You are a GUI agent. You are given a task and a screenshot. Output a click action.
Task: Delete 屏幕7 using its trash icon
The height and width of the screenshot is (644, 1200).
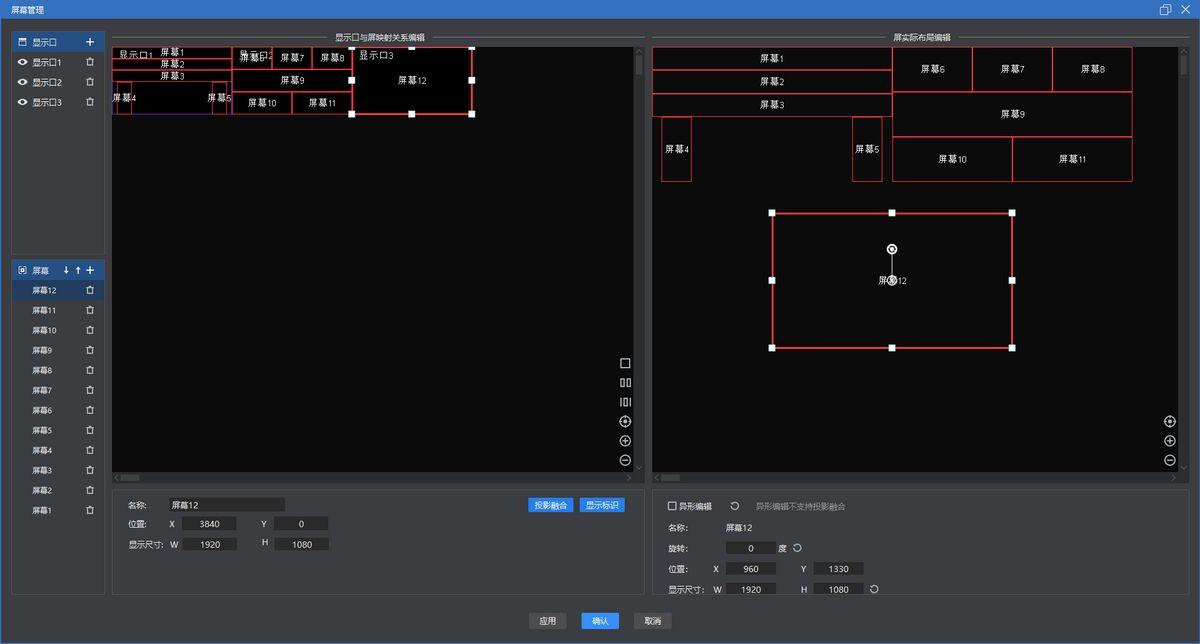tap(90, 390)
